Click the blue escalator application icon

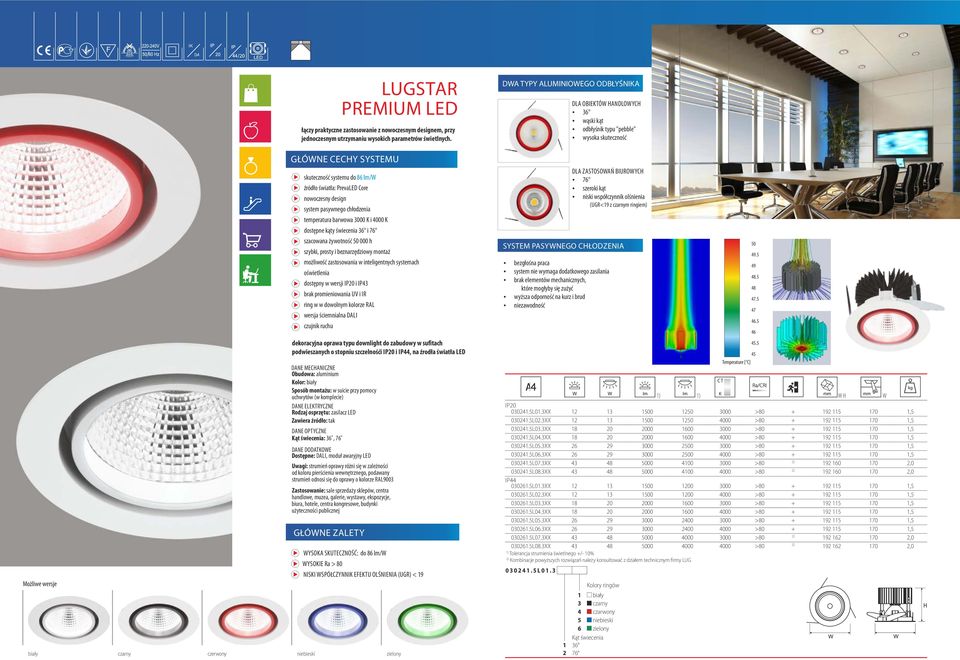[255, 199]
